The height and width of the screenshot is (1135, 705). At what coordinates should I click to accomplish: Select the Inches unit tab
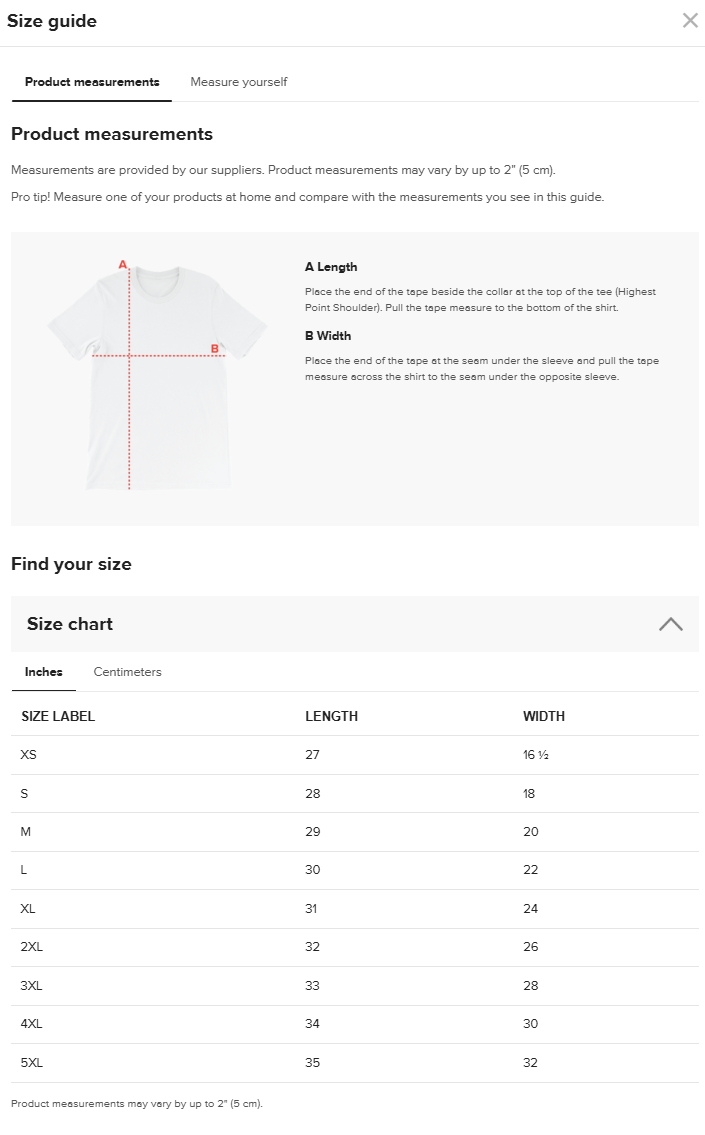(44, 672)
